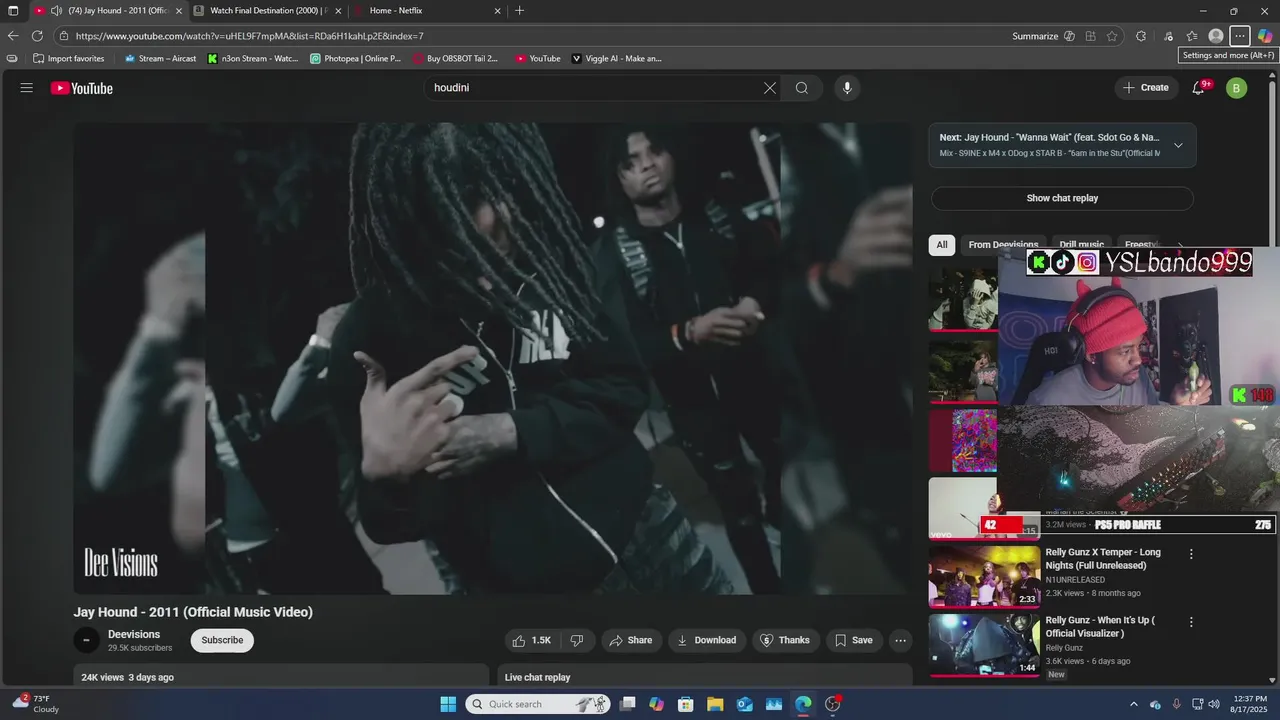Open Relly Gunz When It's Up thumbnail
The image size is (1280, 720).
(x=984, y=645)
